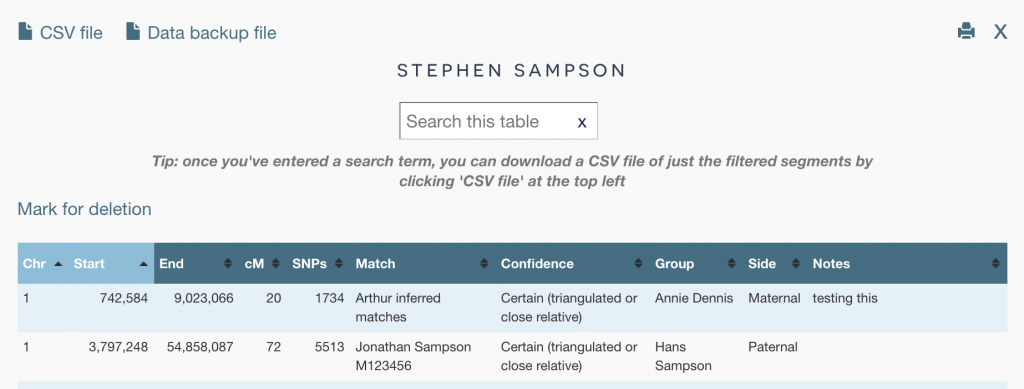Clear the search box with small x

pos(582,122)
